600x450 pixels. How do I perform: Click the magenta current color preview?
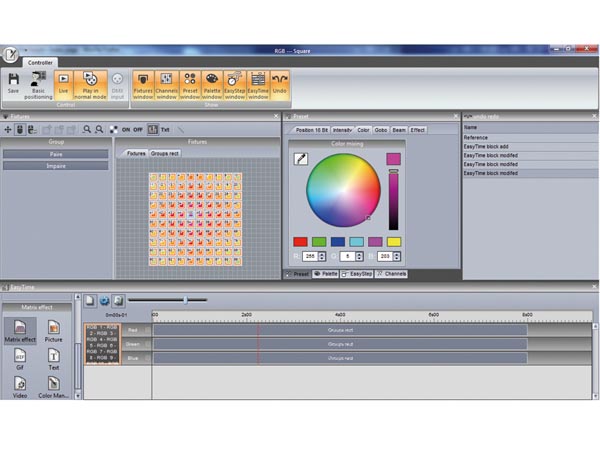pyautogui.click(x=393, y=159)
